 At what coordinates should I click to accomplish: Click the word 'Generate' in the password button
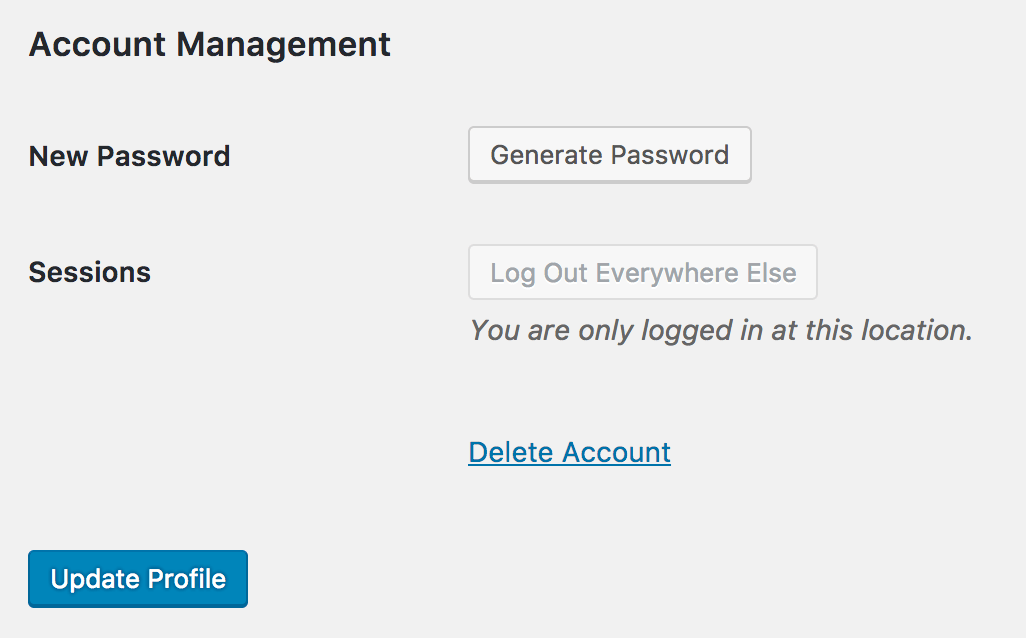[547, 155]
